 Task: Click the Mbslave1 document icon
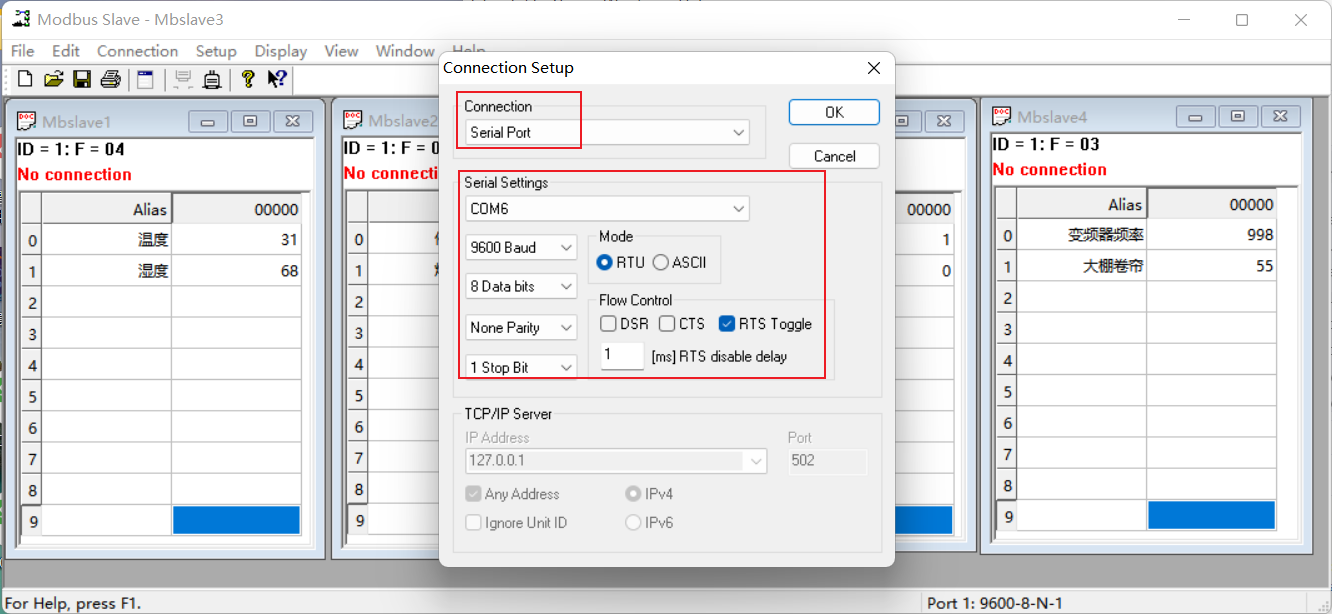click(27, 121)
